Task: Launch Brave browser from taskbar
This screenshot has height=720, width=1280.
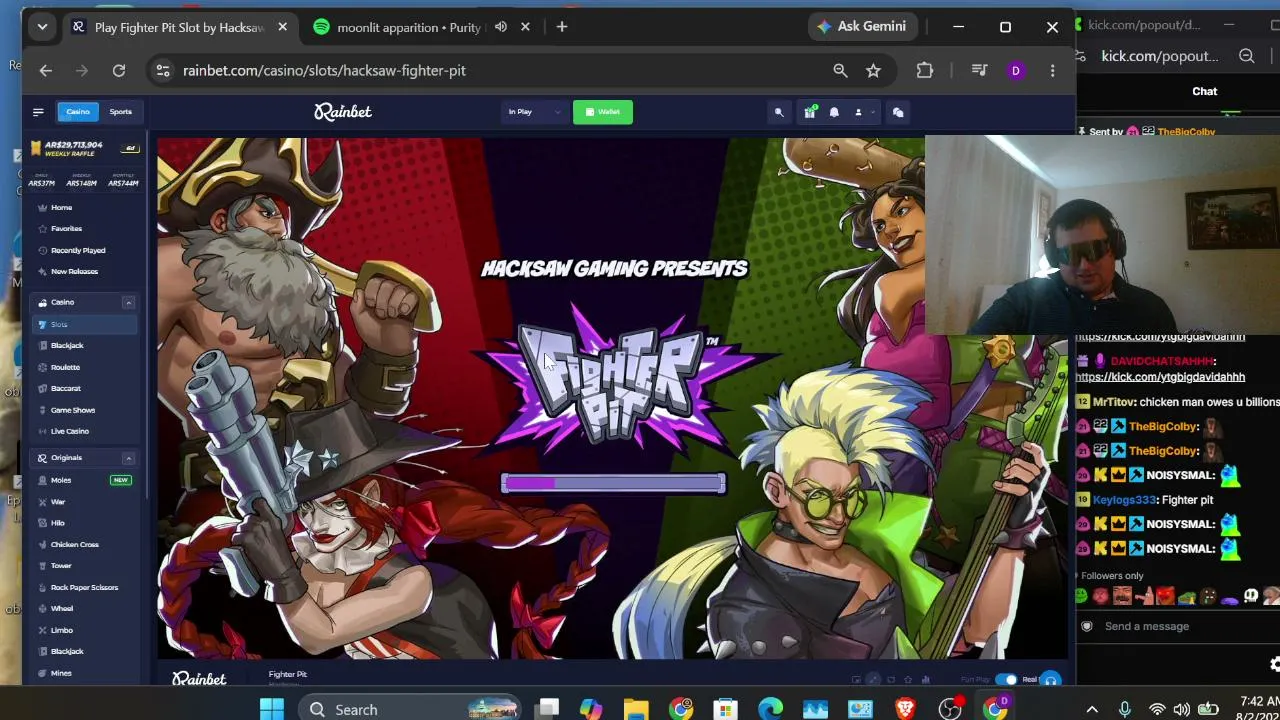Action: pyautogui.click(x=905, y=709)
